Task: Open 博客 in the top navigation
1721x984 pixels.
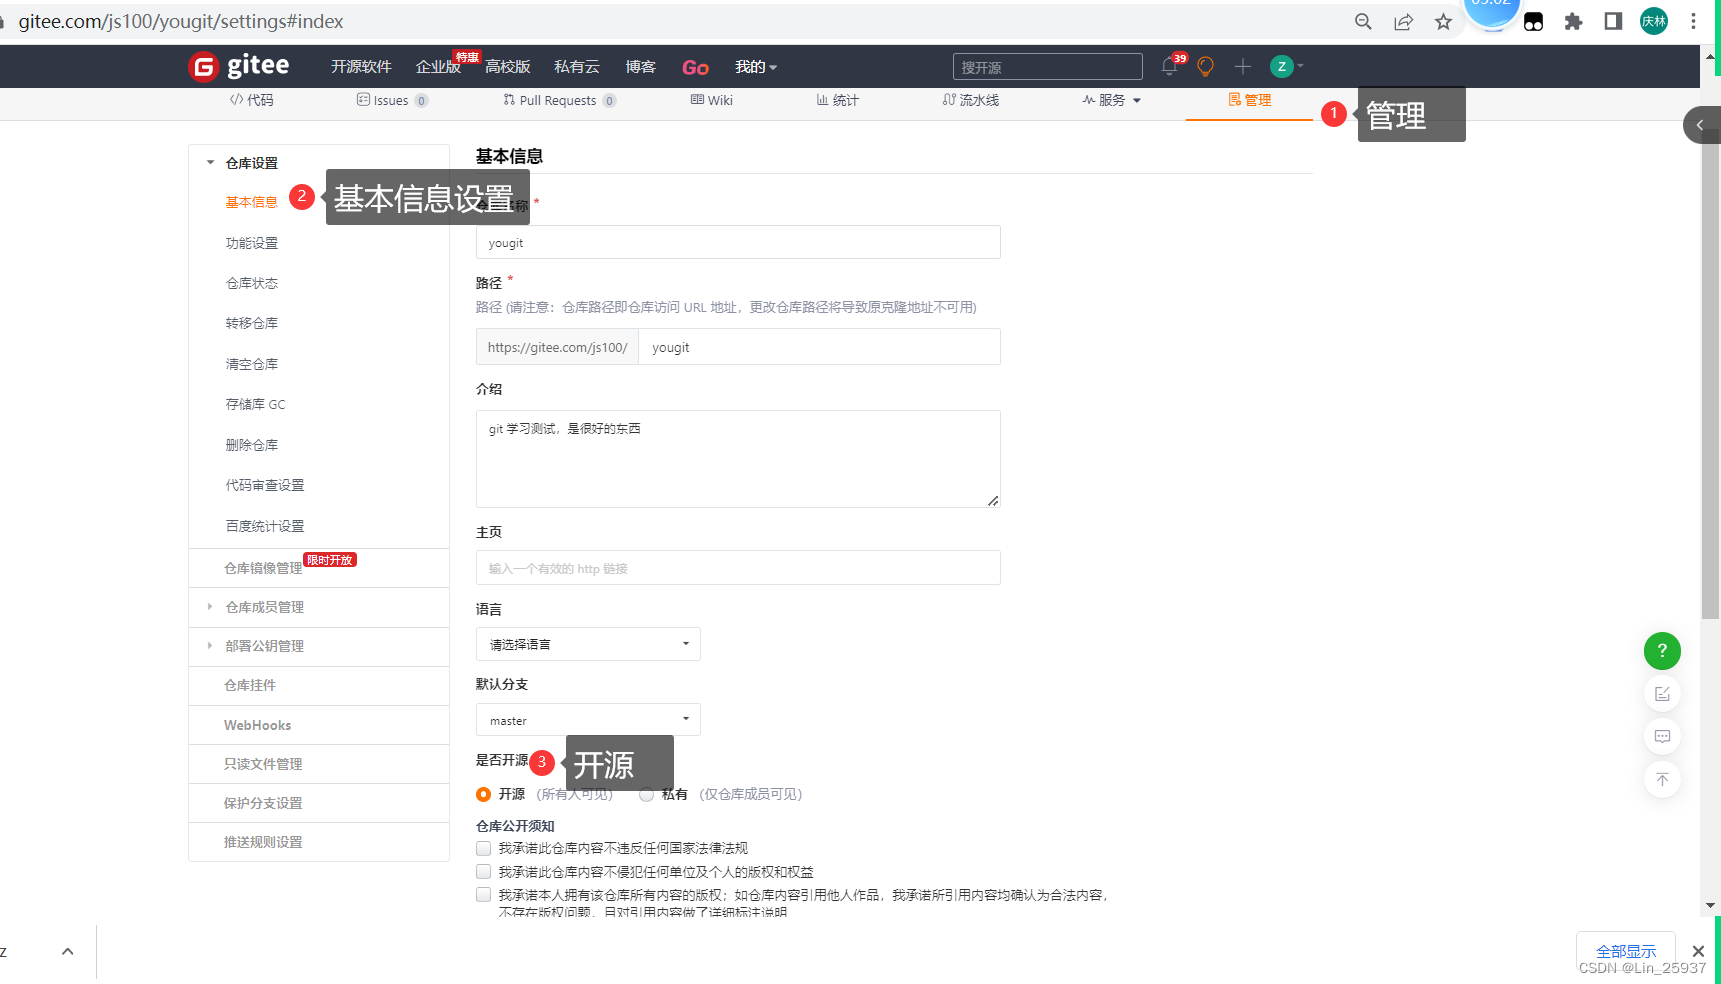Action: tap(641, 67)
